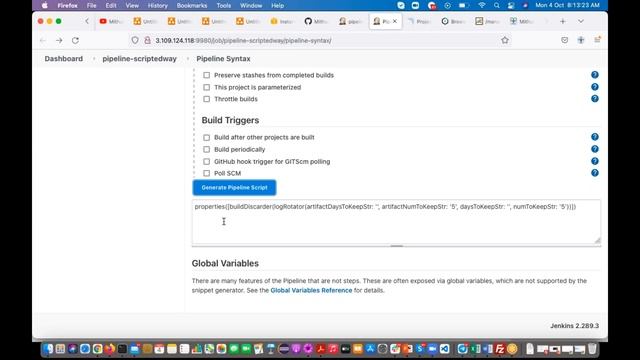Open a new browser tab
The height and width of the screenshot is (360, 640).
tap(562, 21)
